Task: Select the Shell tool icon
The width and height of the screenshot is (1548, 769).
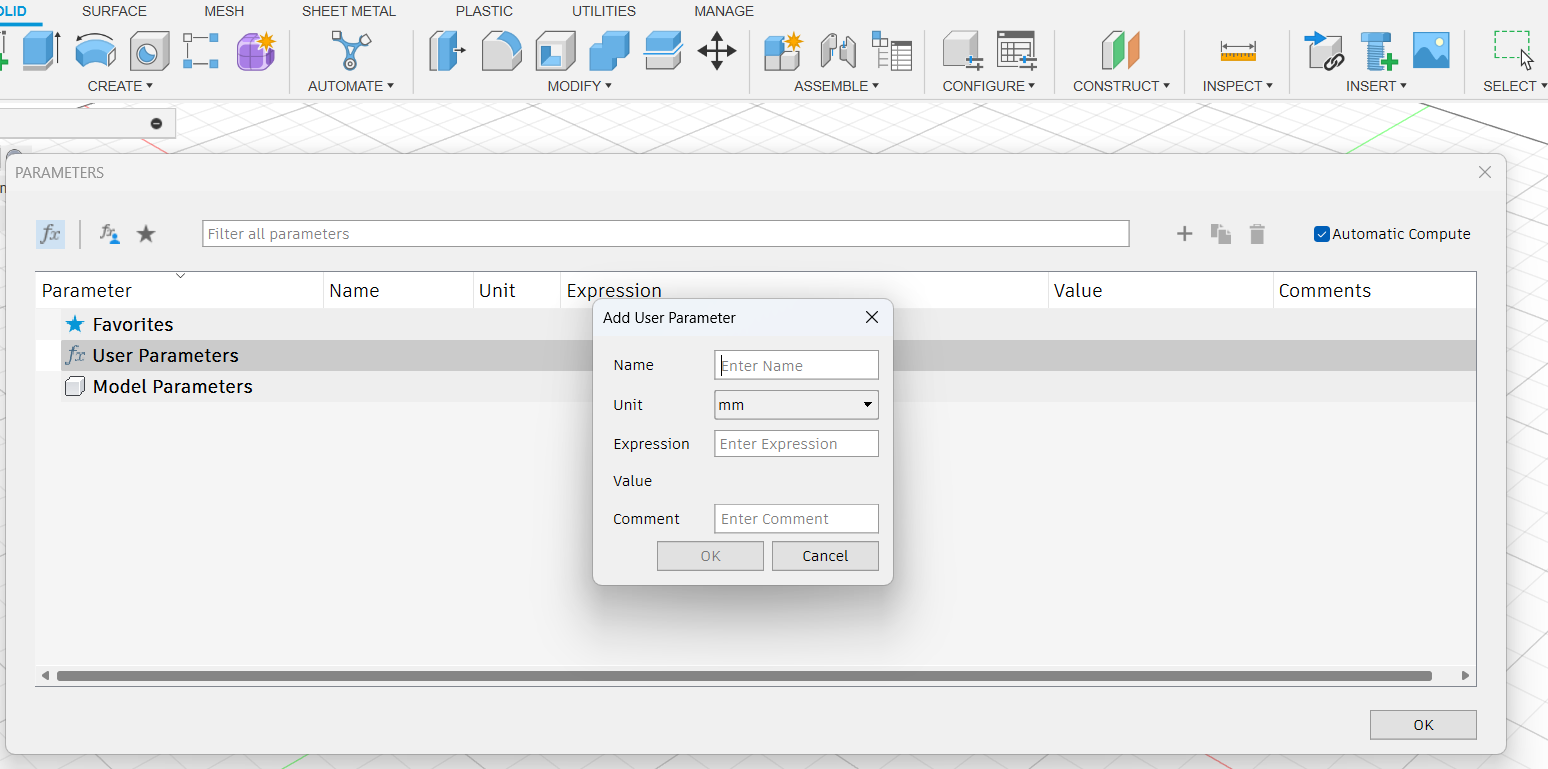Action: (555, 50)
